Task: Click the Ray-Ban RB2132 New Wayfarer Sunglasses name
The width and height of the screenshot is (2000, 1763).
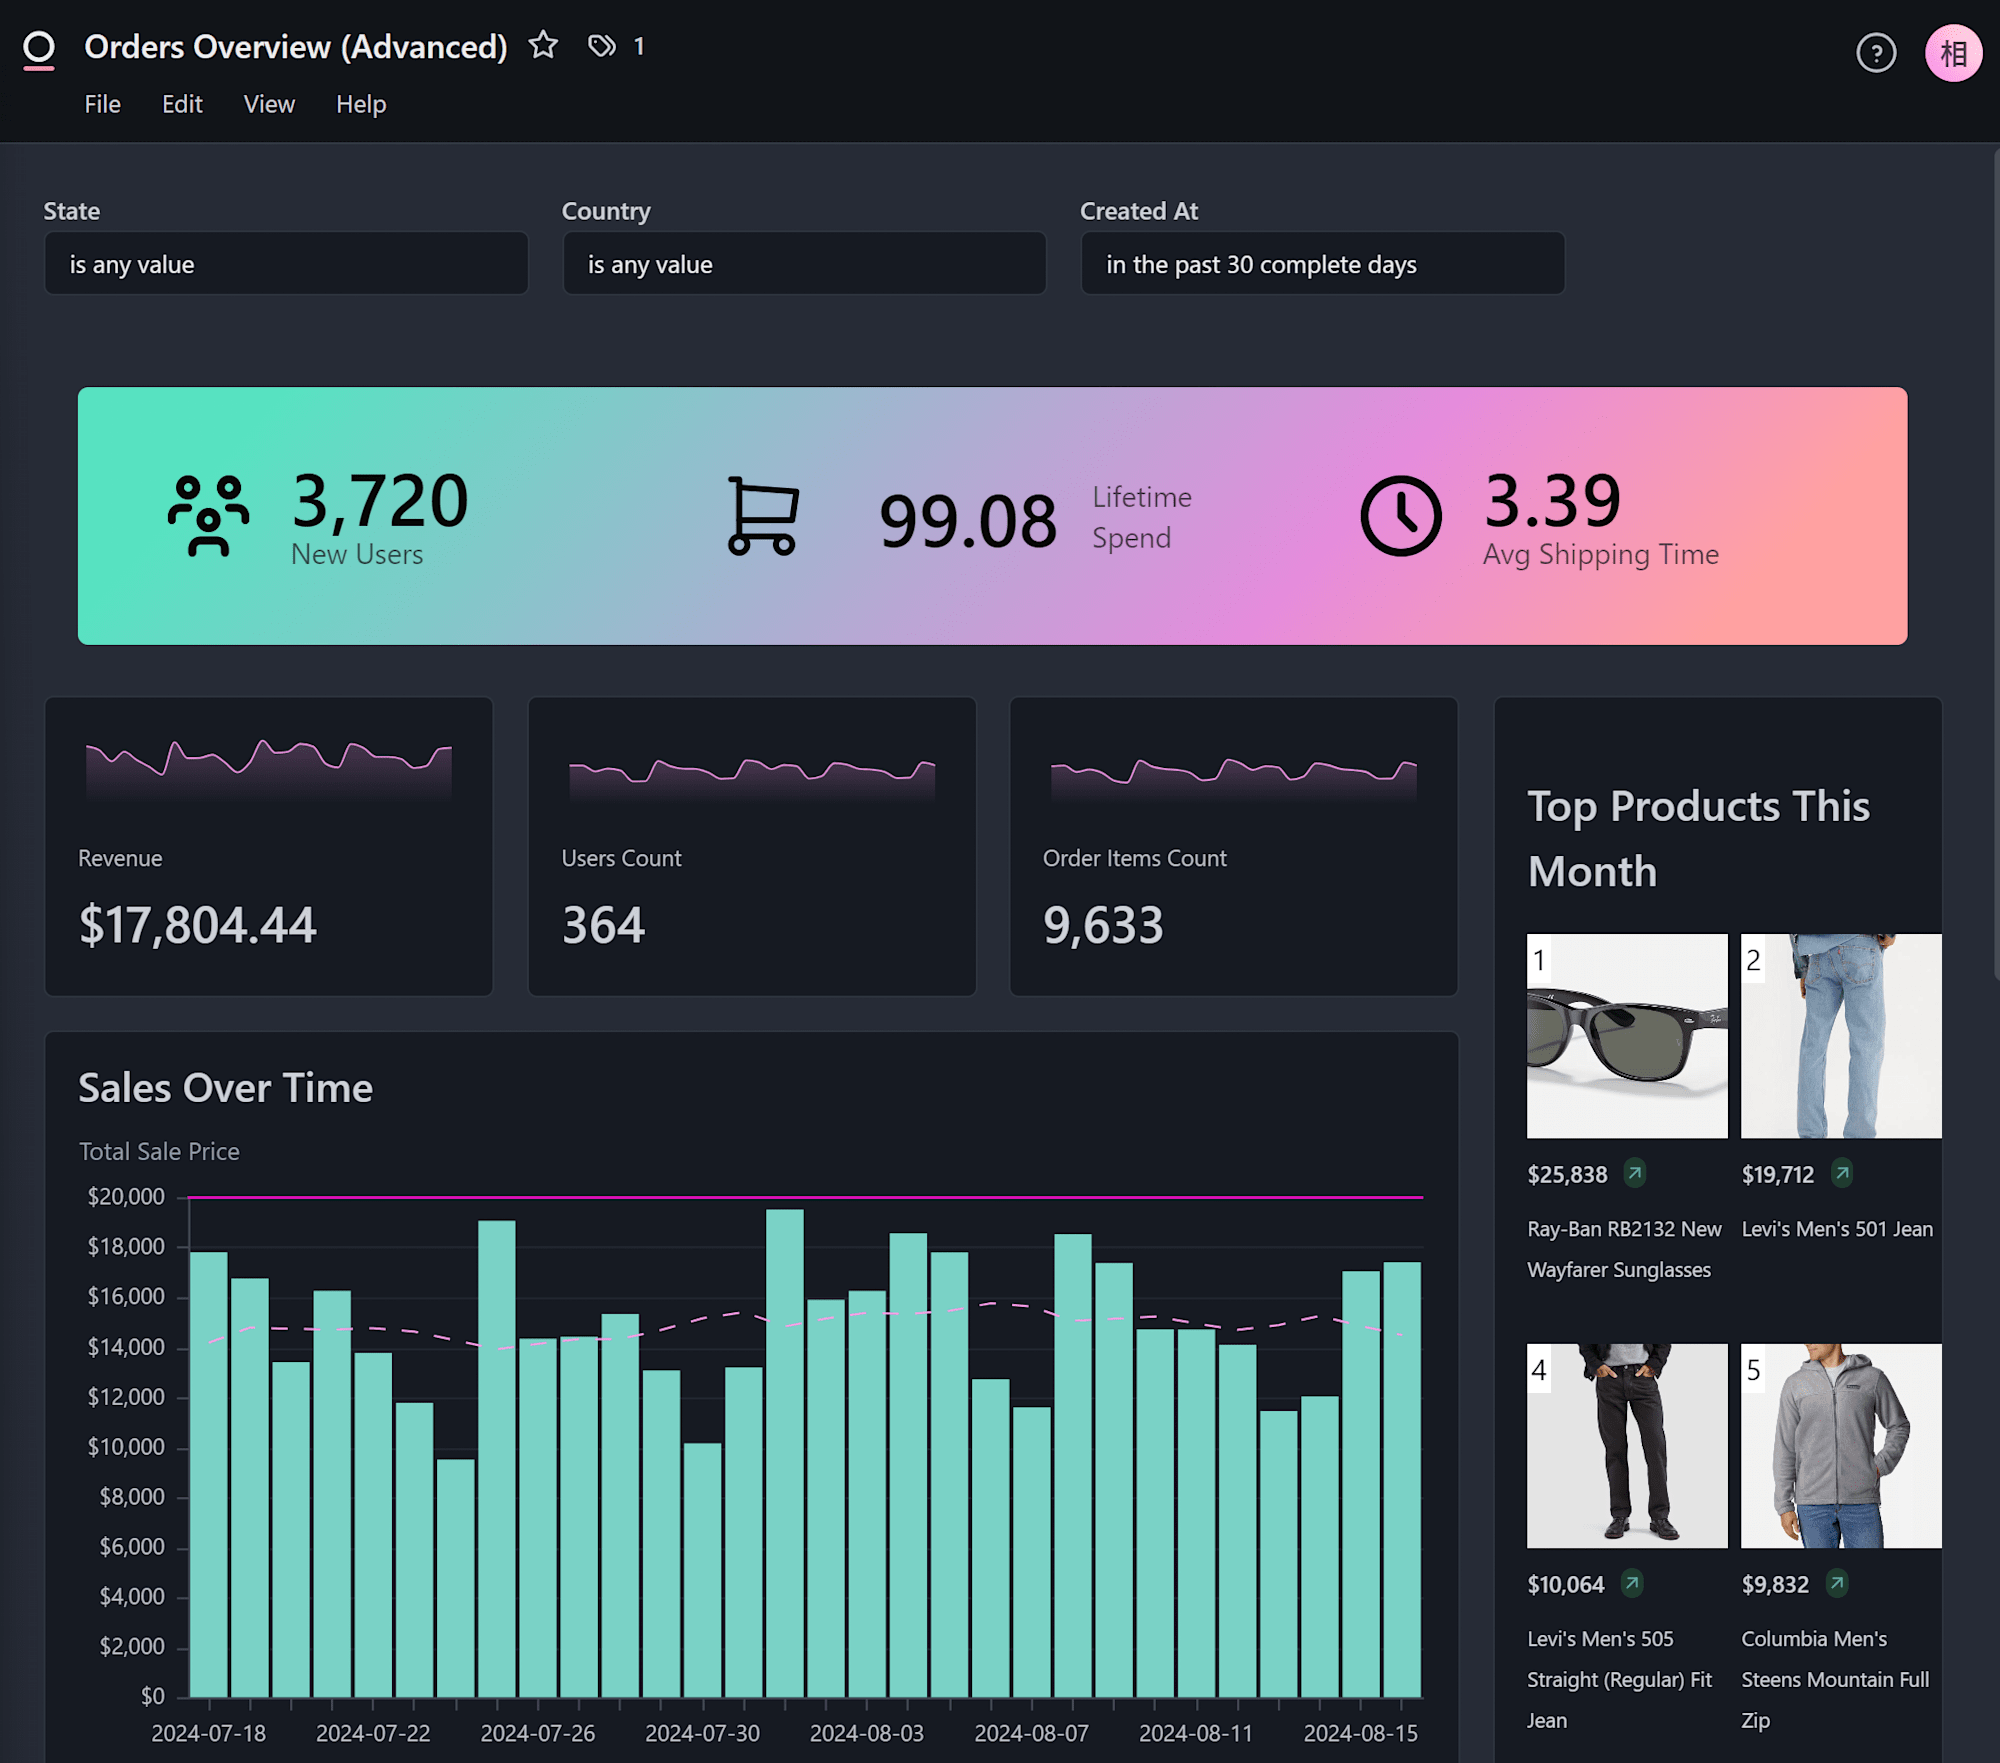Action: tap(1624, 1249)
